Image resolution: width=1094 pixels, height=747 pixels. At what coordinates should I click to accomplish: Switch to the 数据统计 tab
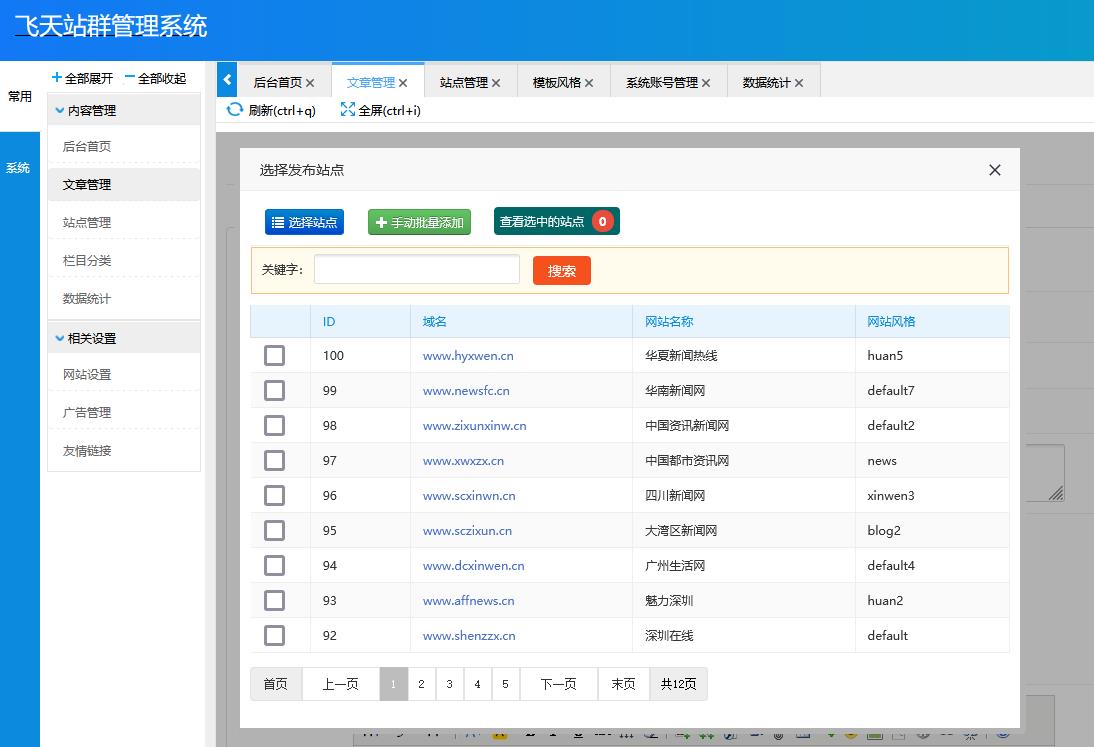[x=767, y=82]
